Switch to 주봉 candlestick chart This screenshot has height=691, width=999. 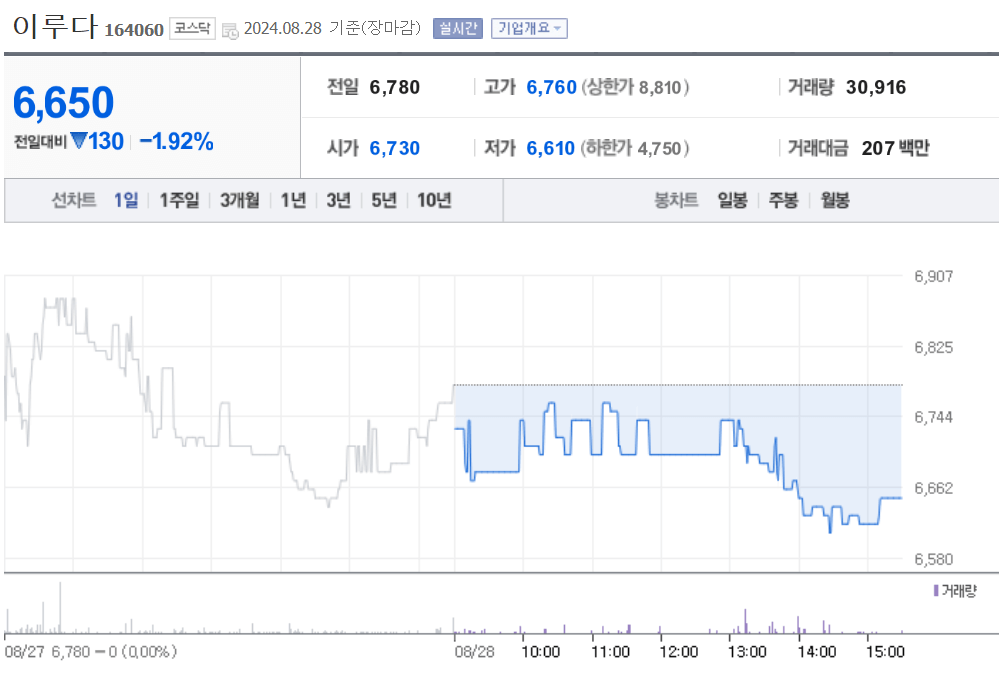pos(783,201)
